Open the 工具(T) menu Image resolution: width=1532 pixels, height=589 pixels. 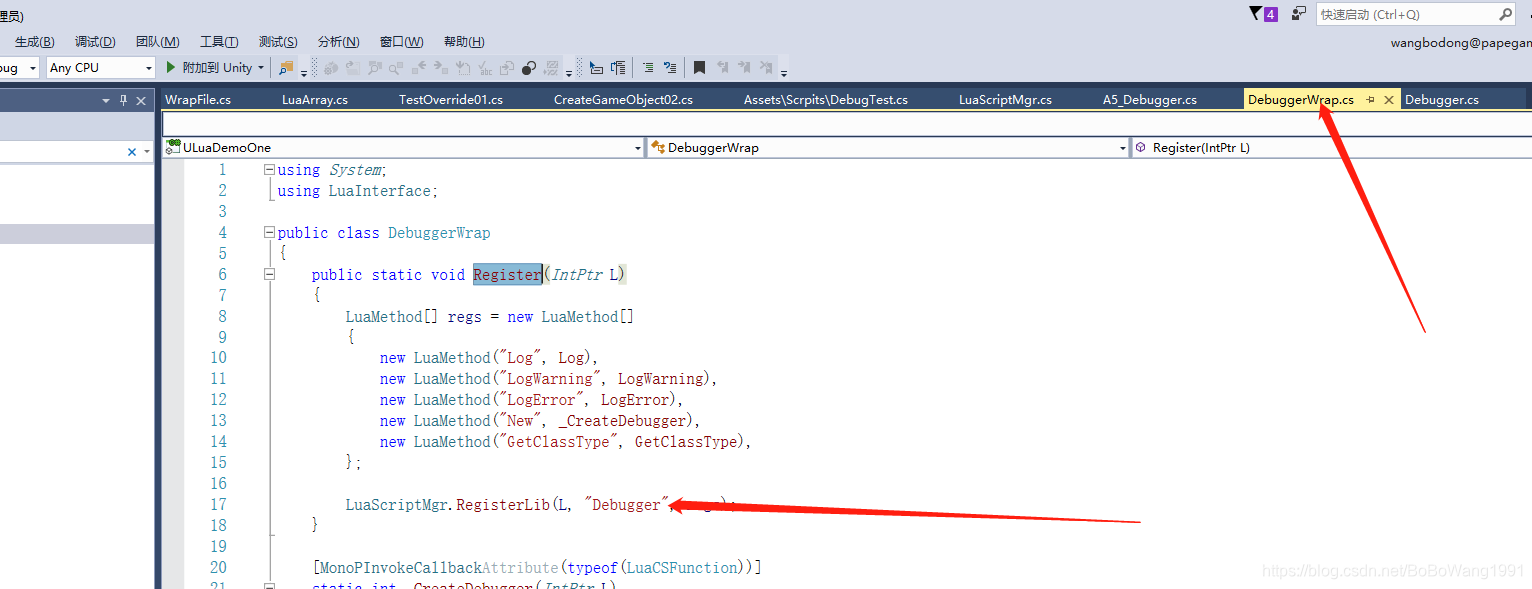tap(219, 42)
